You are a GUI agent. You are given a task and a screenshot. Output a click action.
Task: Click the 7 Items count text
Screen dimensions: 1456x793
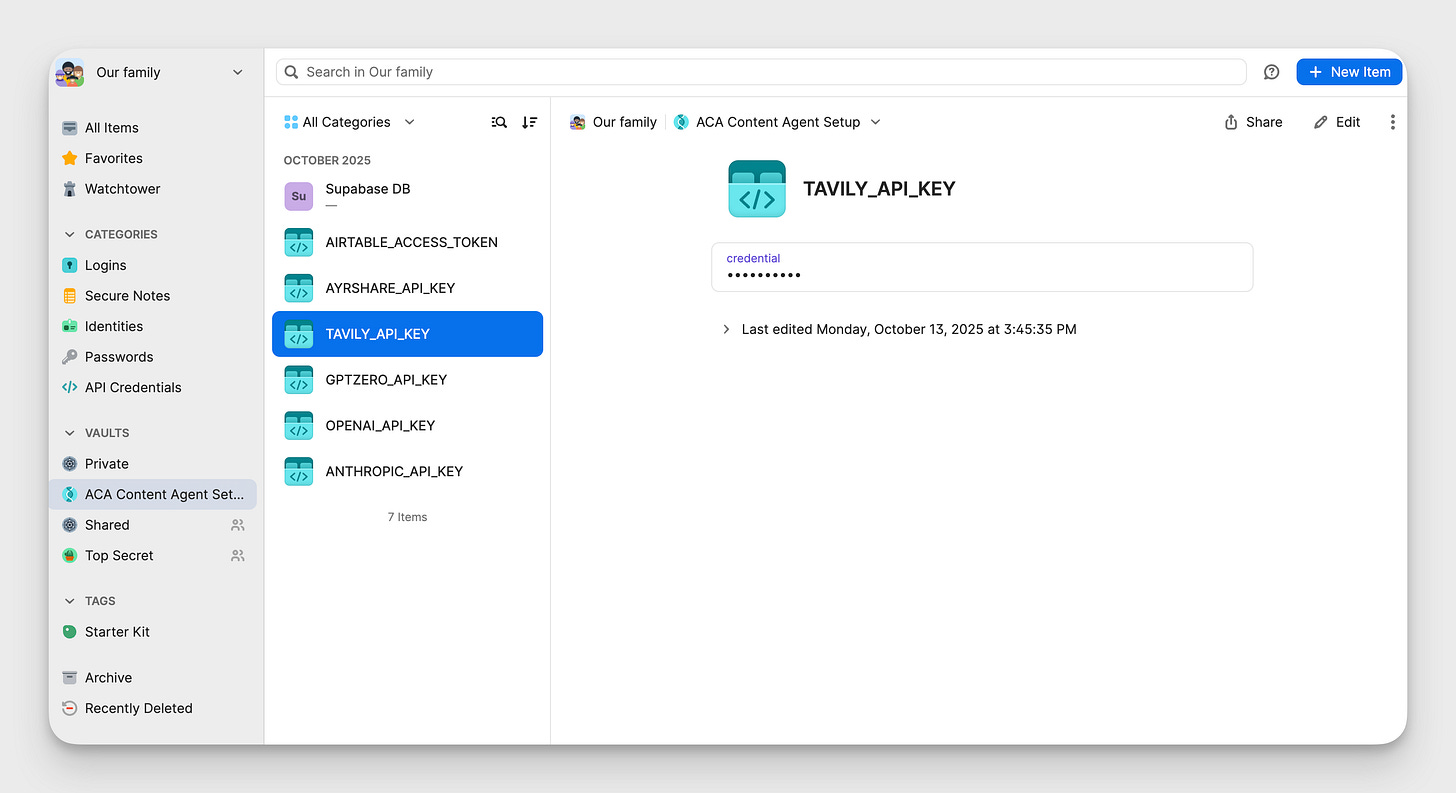(407, 517)
